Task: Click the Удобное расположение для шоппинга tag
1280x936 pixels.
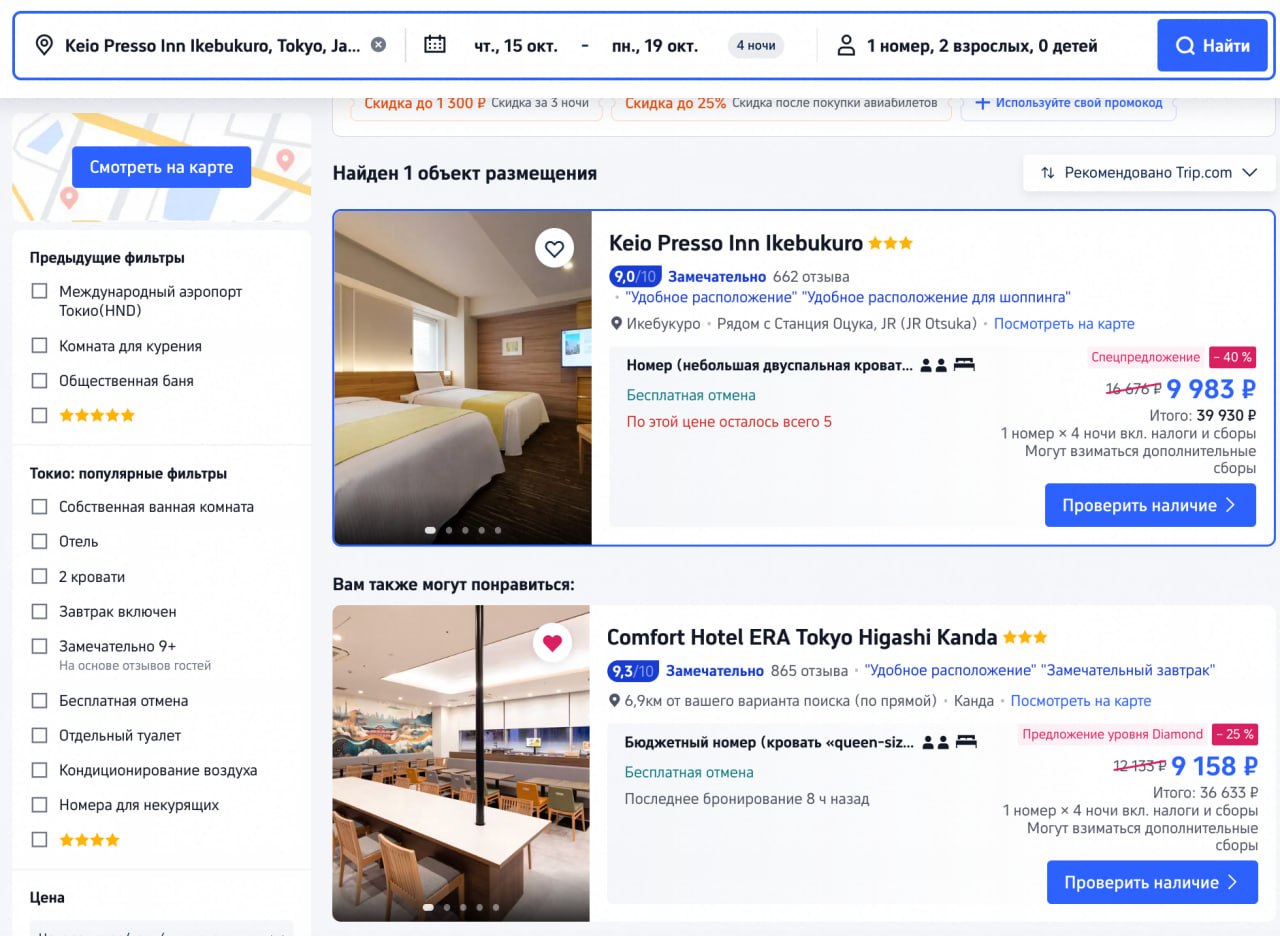Action: tap(936, 297)
